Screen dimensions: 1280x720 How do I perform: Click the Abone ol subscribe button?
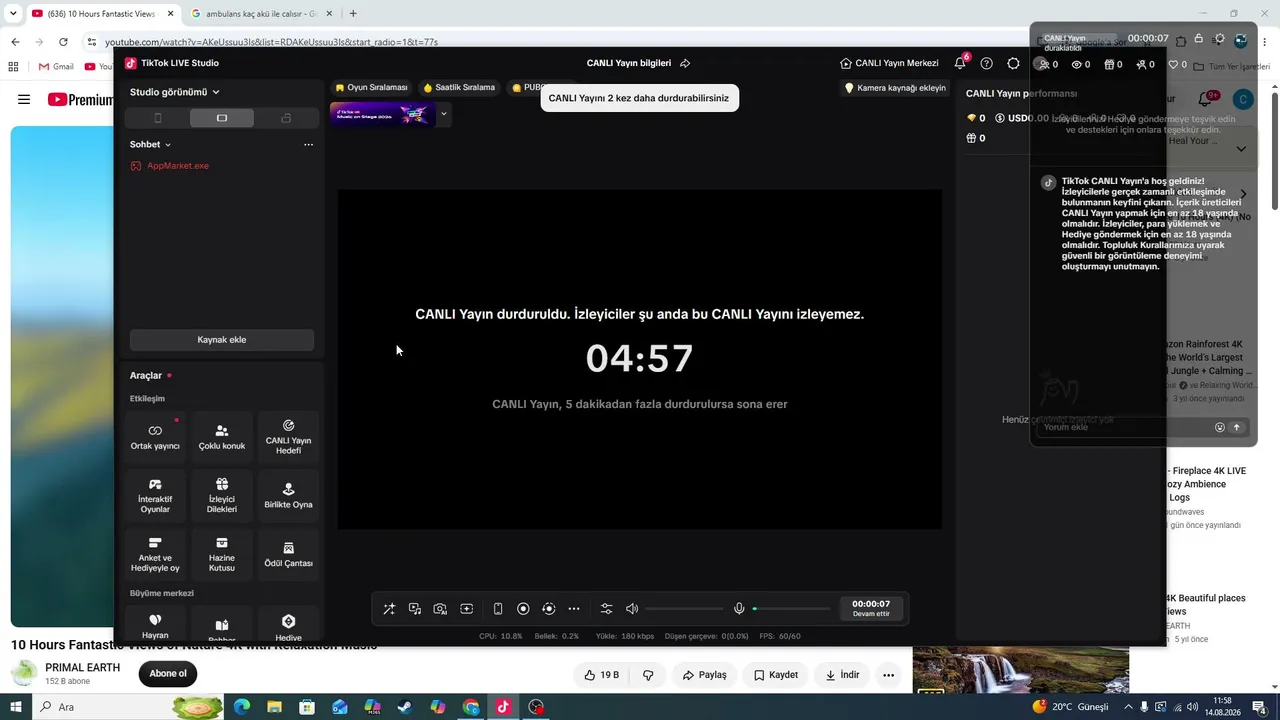pos(168,674)
